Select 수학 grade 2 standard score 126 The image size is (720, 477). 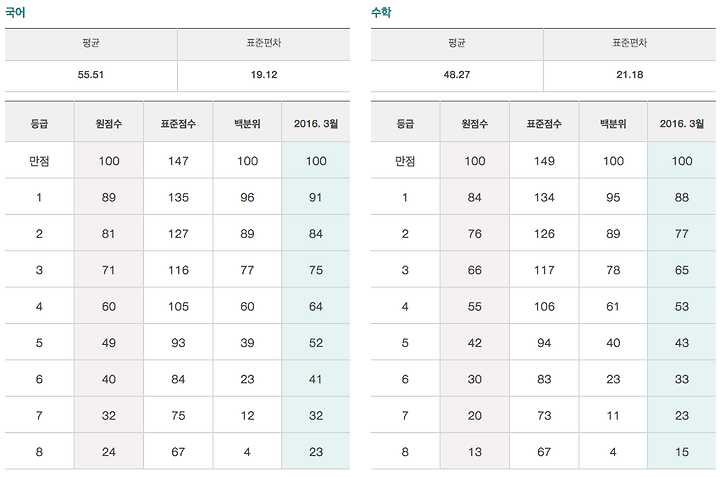coord(544,234)
